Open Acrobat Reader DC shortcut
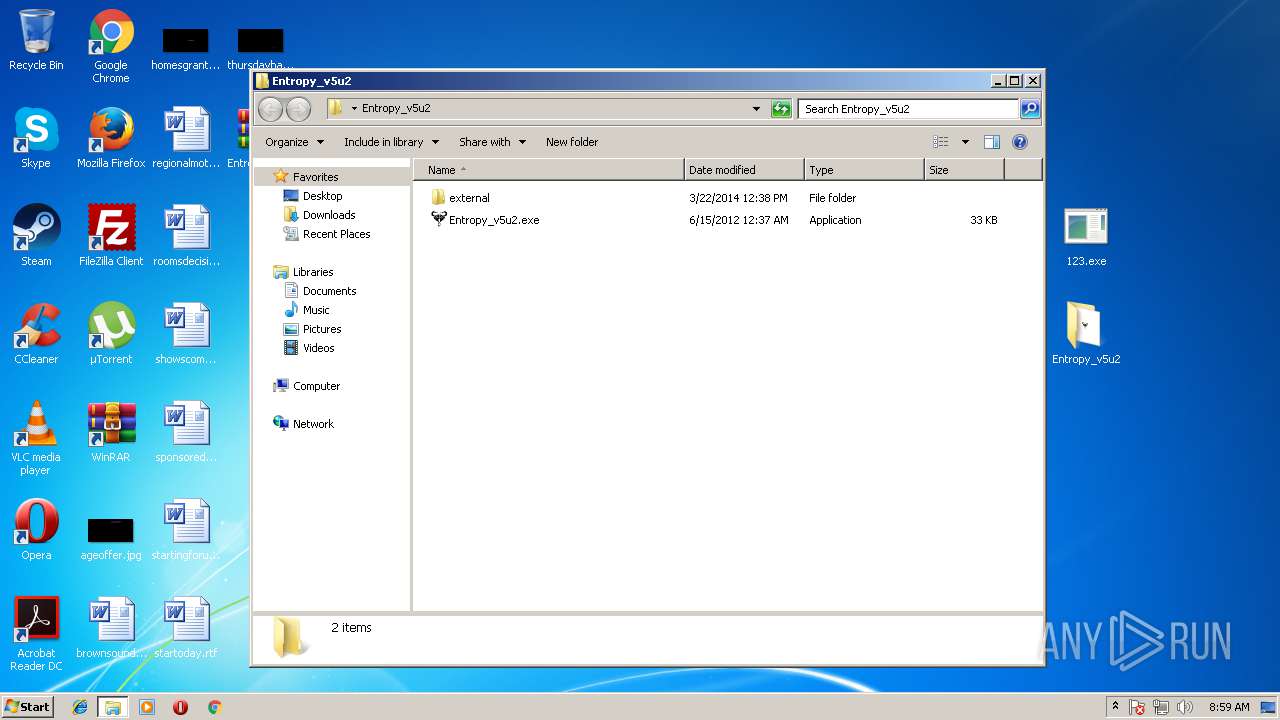Viewport: 1280px width, 720px height. tap(36, 634)
